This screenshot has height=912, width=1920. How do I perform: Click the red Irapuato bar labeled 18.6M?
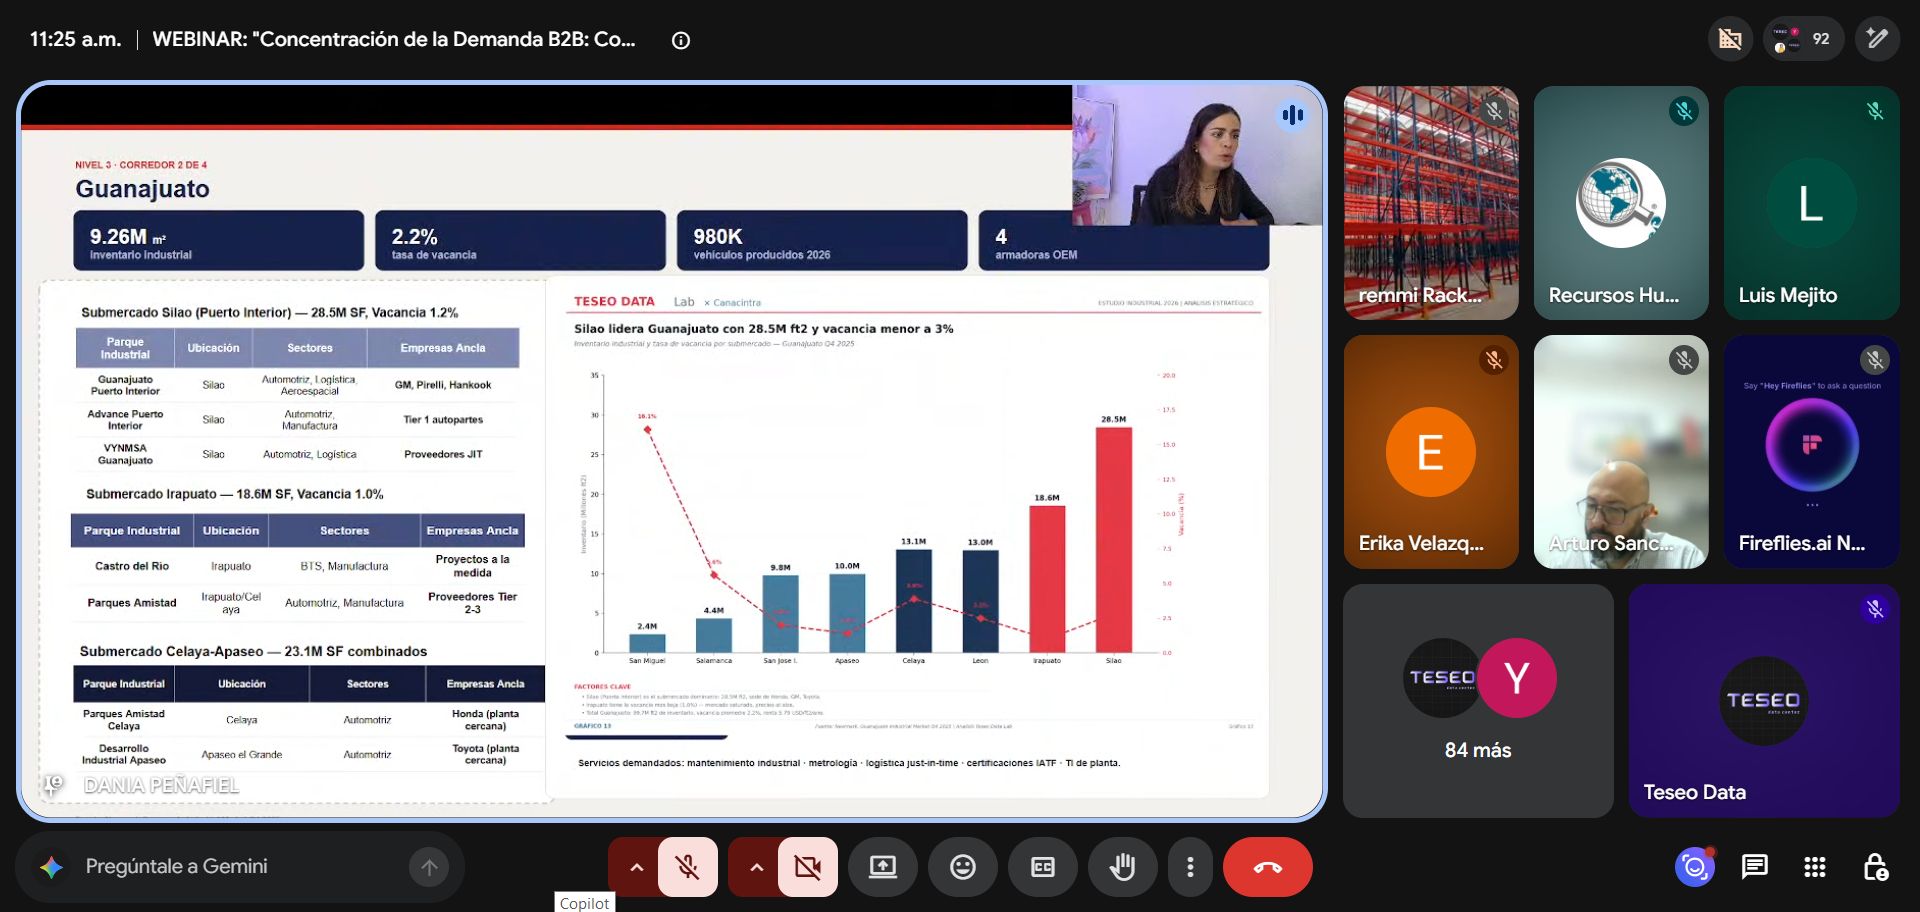pos(1047,579)
